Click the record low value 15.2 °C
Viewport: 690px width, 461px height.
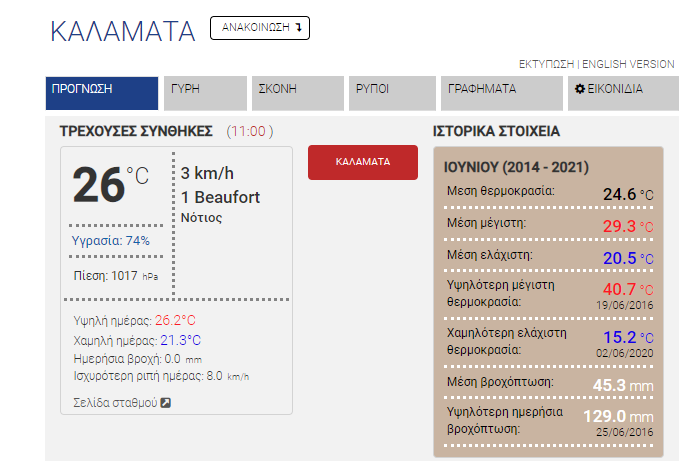coord(628,337)
